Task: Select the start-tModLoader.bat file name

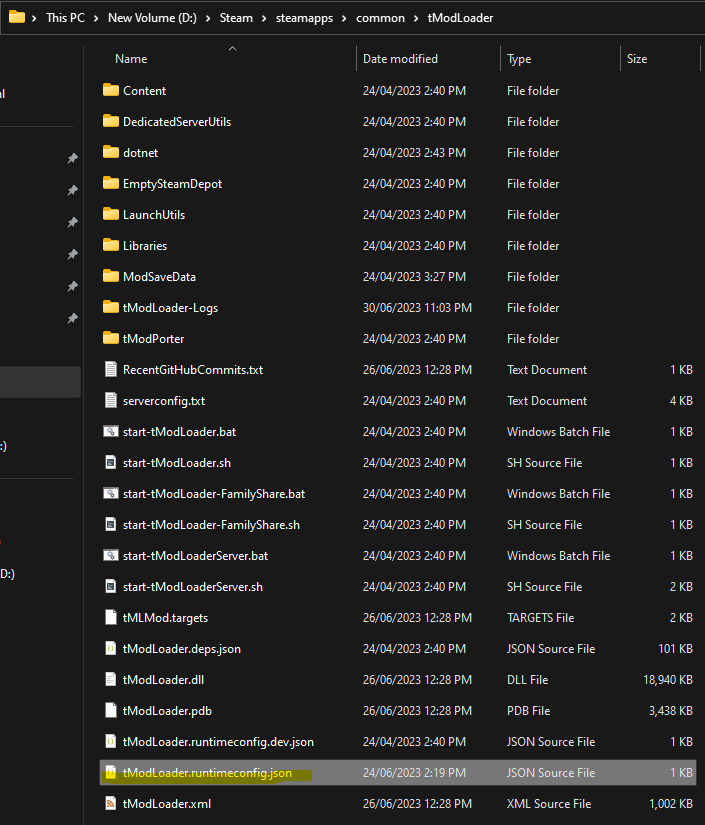Action: click(x=179, y=431)
